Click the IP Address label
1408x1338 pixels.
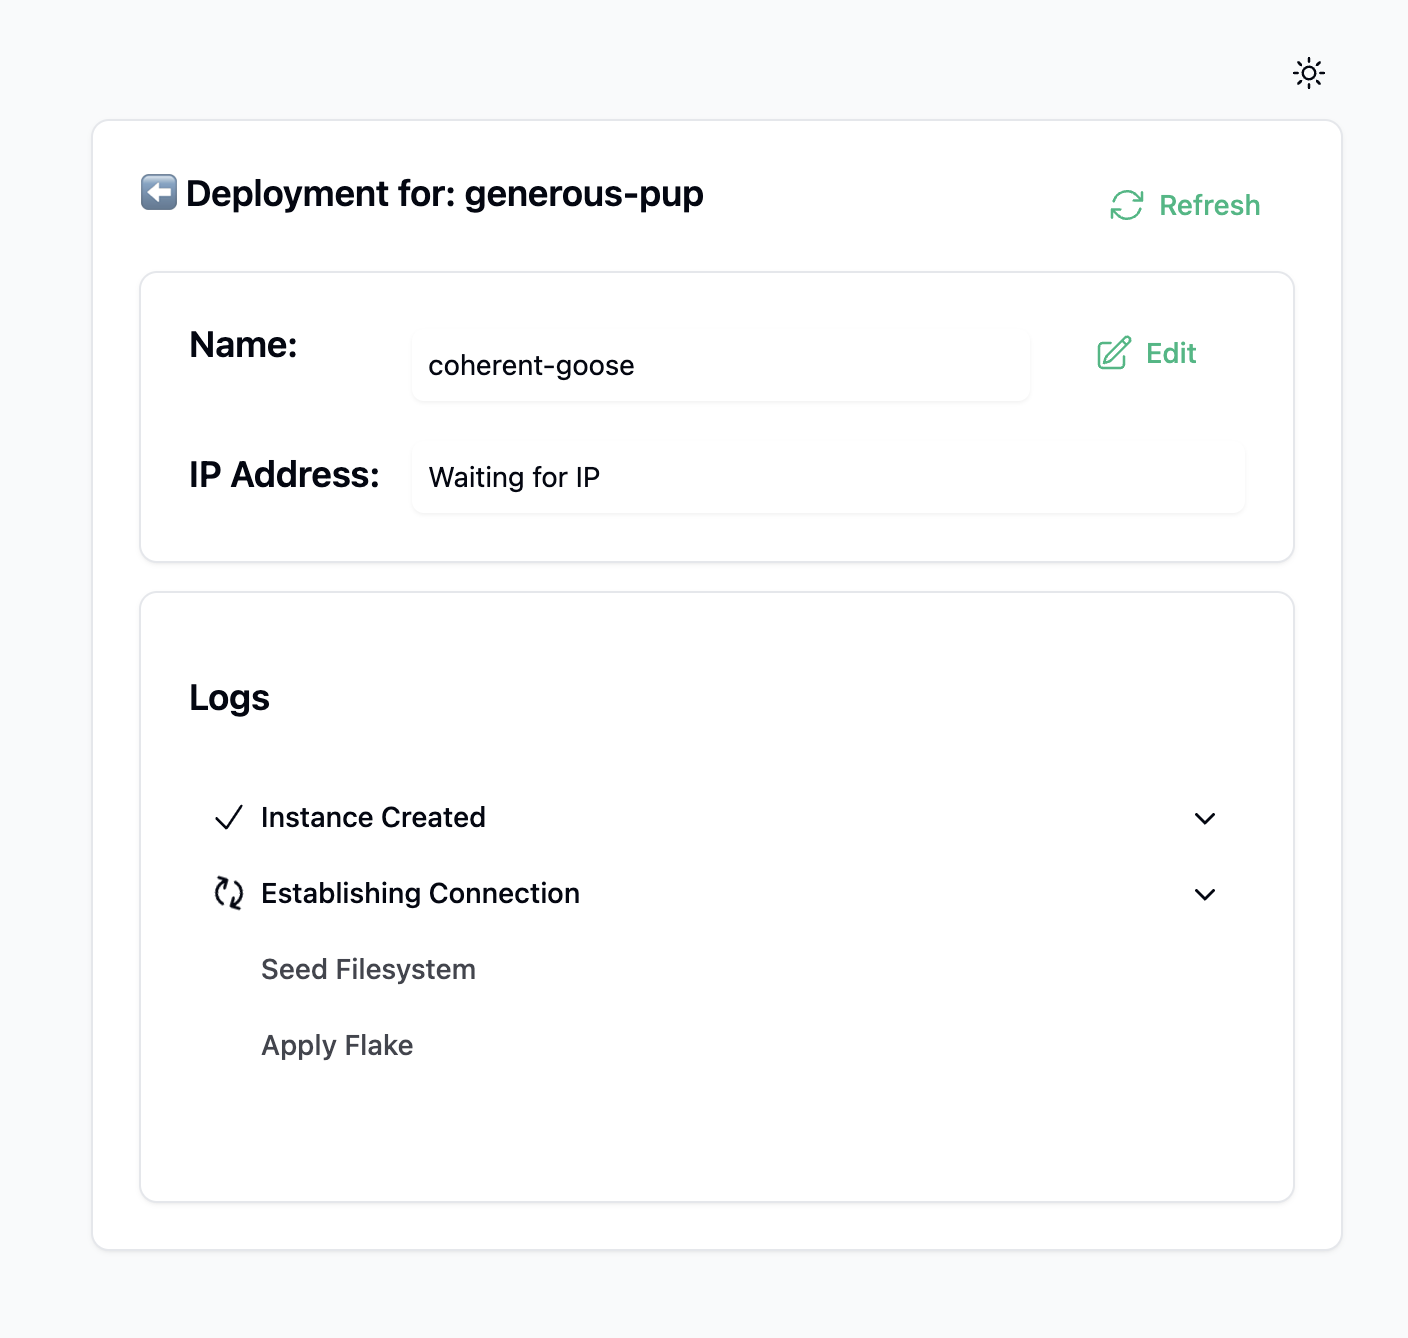pos(284,475)
